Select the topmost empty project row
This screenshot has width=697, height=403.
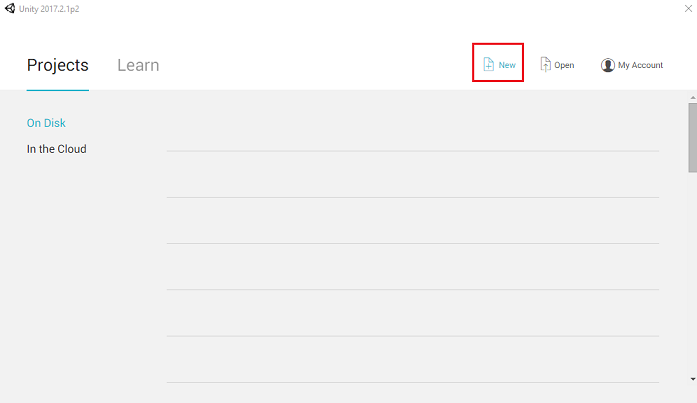click(412, 128)
